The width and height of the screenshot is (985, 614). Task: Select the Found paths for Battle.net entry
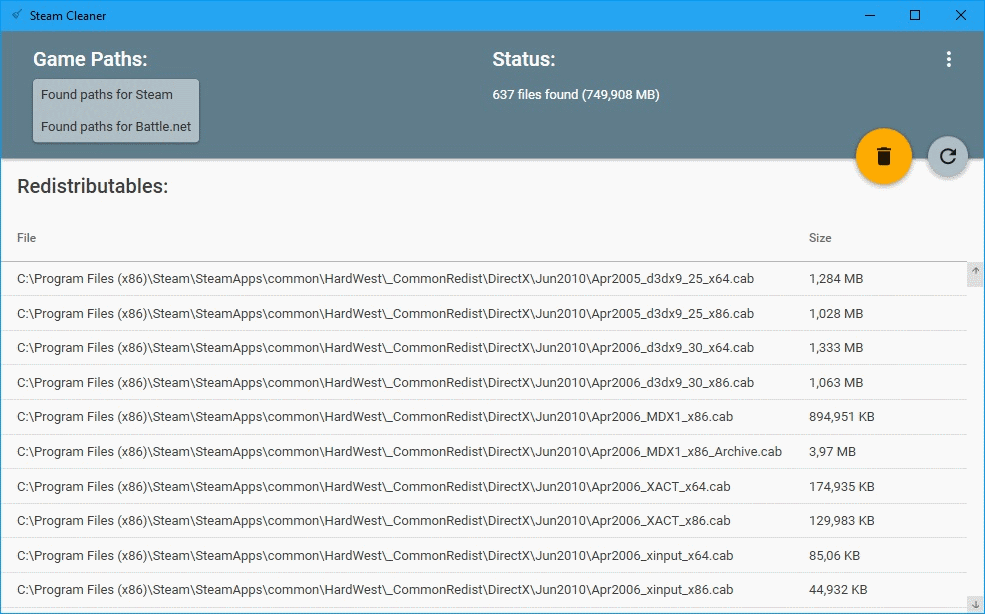tap(112, 127)
